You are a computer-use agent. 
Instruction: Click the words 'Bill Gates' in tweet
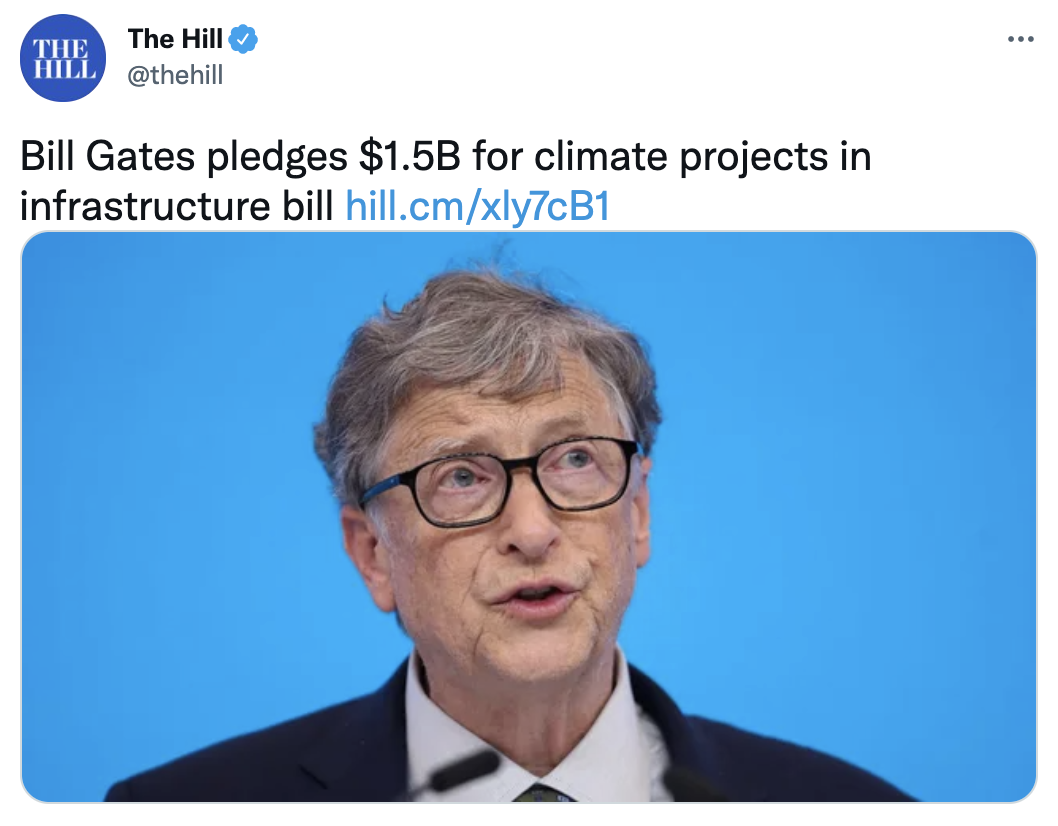click(108, 157)
